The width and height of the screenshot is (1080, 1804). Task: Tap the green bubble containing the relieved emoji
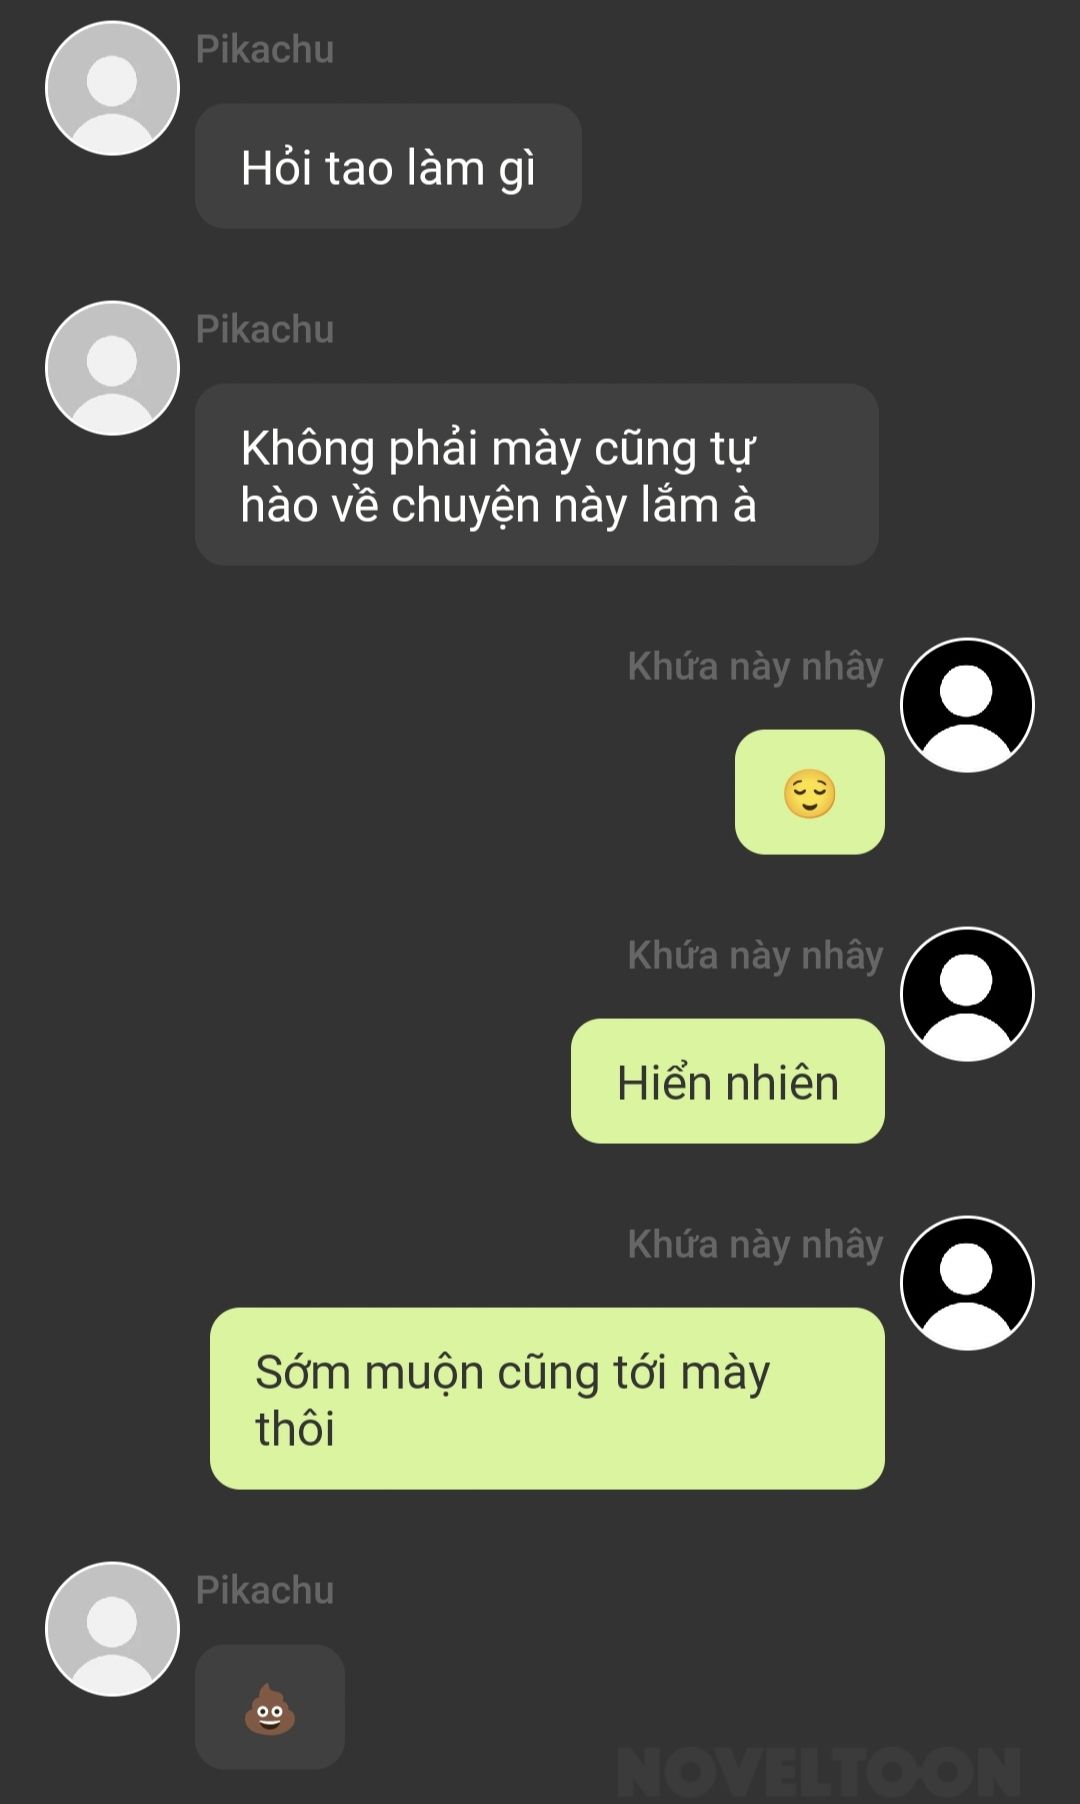(x=810, y=792)
